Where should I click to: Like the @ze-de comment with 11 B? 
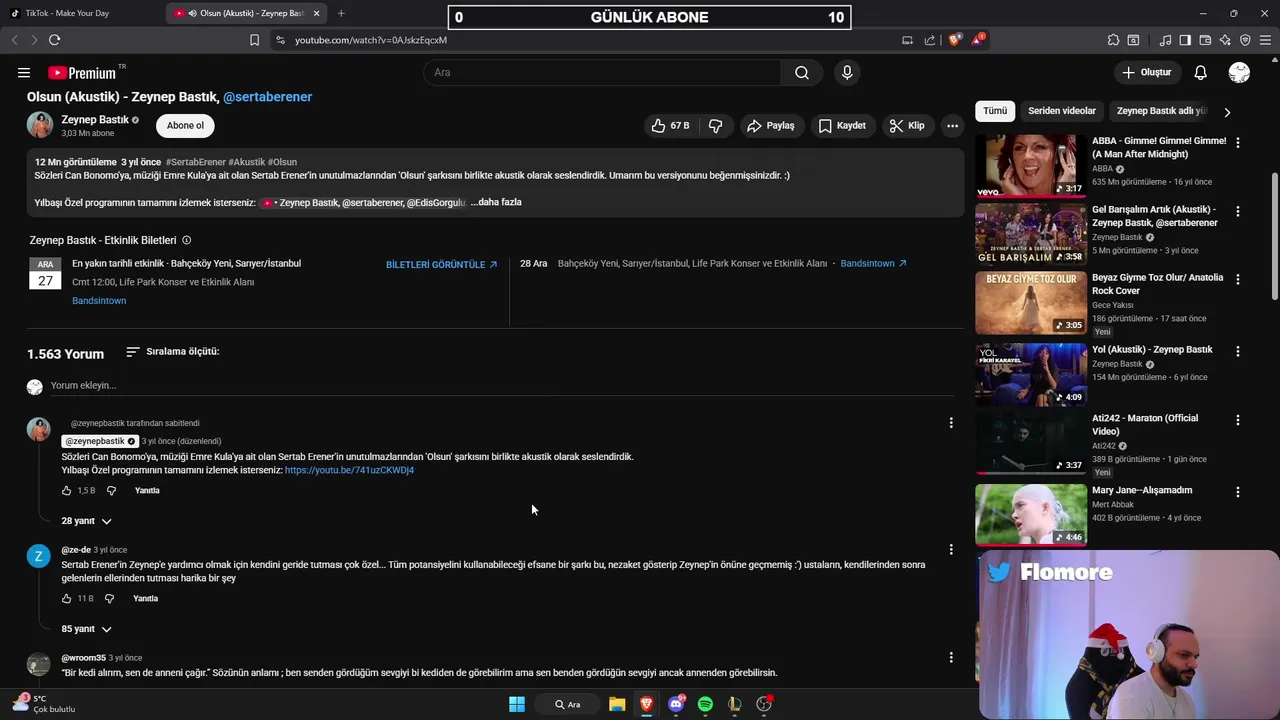[x=67, y=599]
